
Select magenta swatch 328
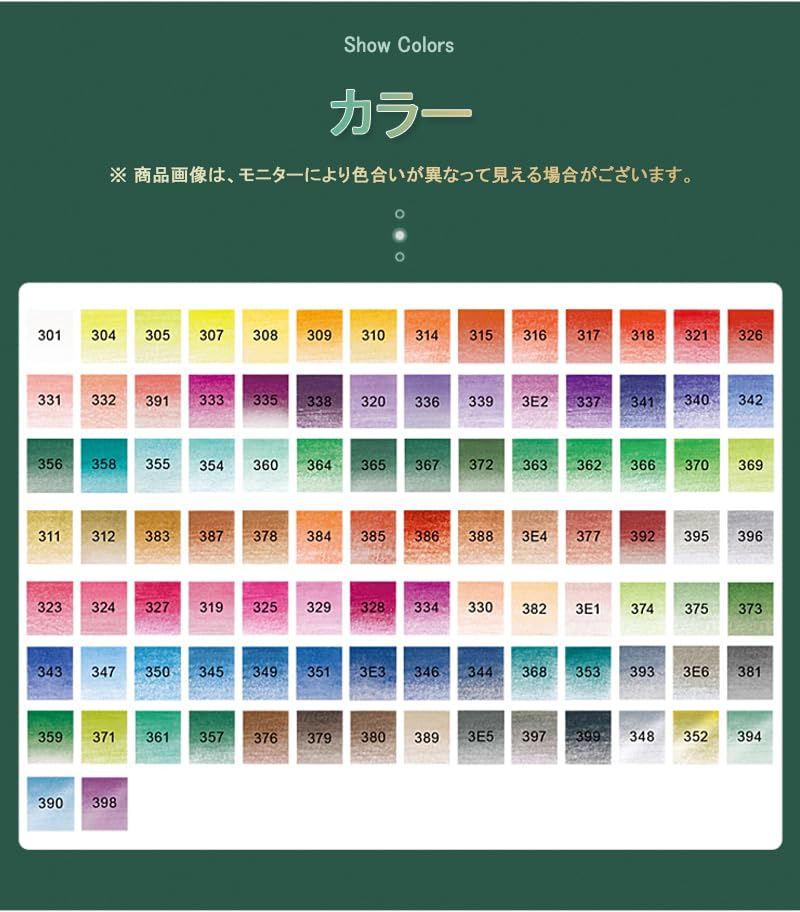coord(373,607)
